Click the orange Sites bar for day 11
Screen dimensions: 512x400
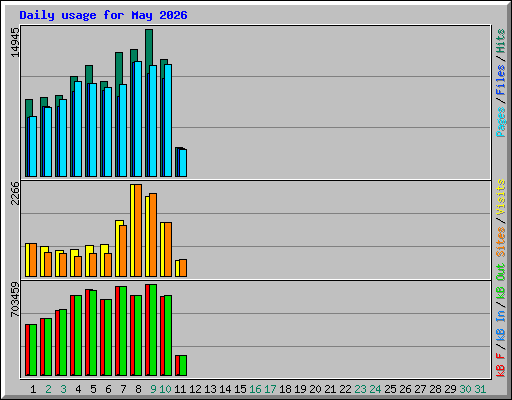point(183,268)
